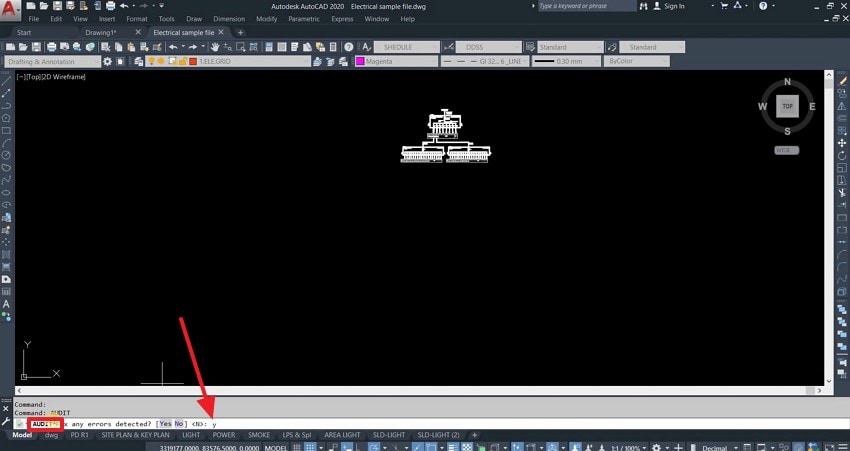The image size is (850, 451).
Task: Click the search keyword or phrase field
Action: coord(587,6)
